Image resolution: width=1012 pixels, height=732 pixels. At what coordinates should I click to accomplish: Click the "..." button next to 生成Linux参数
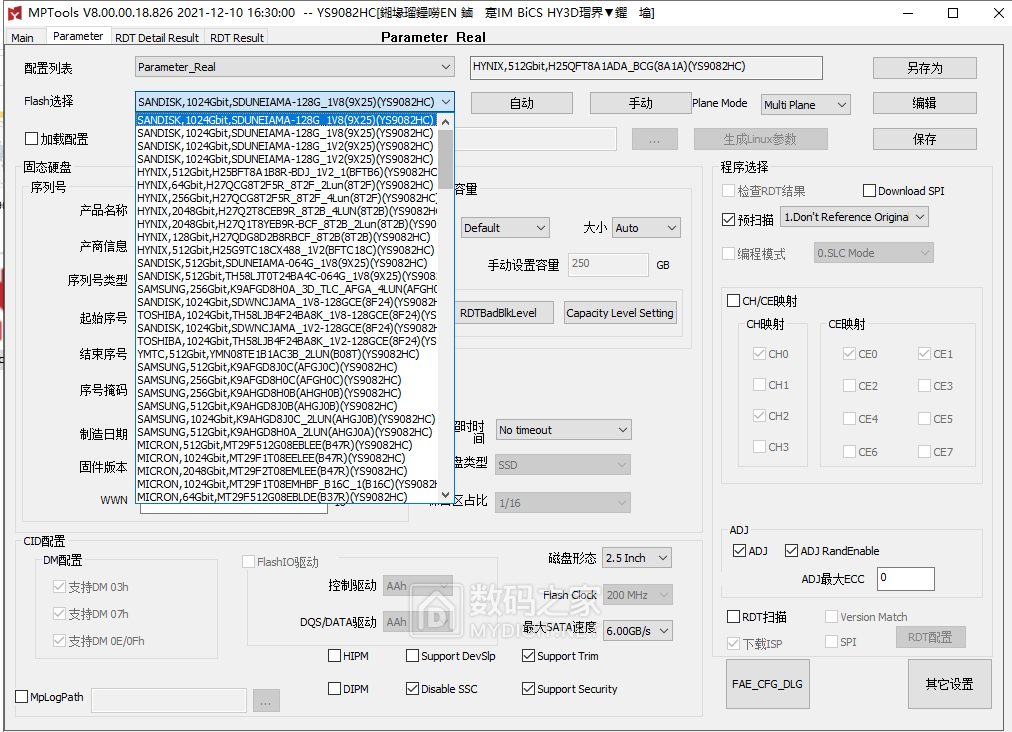tap(655, 139)
